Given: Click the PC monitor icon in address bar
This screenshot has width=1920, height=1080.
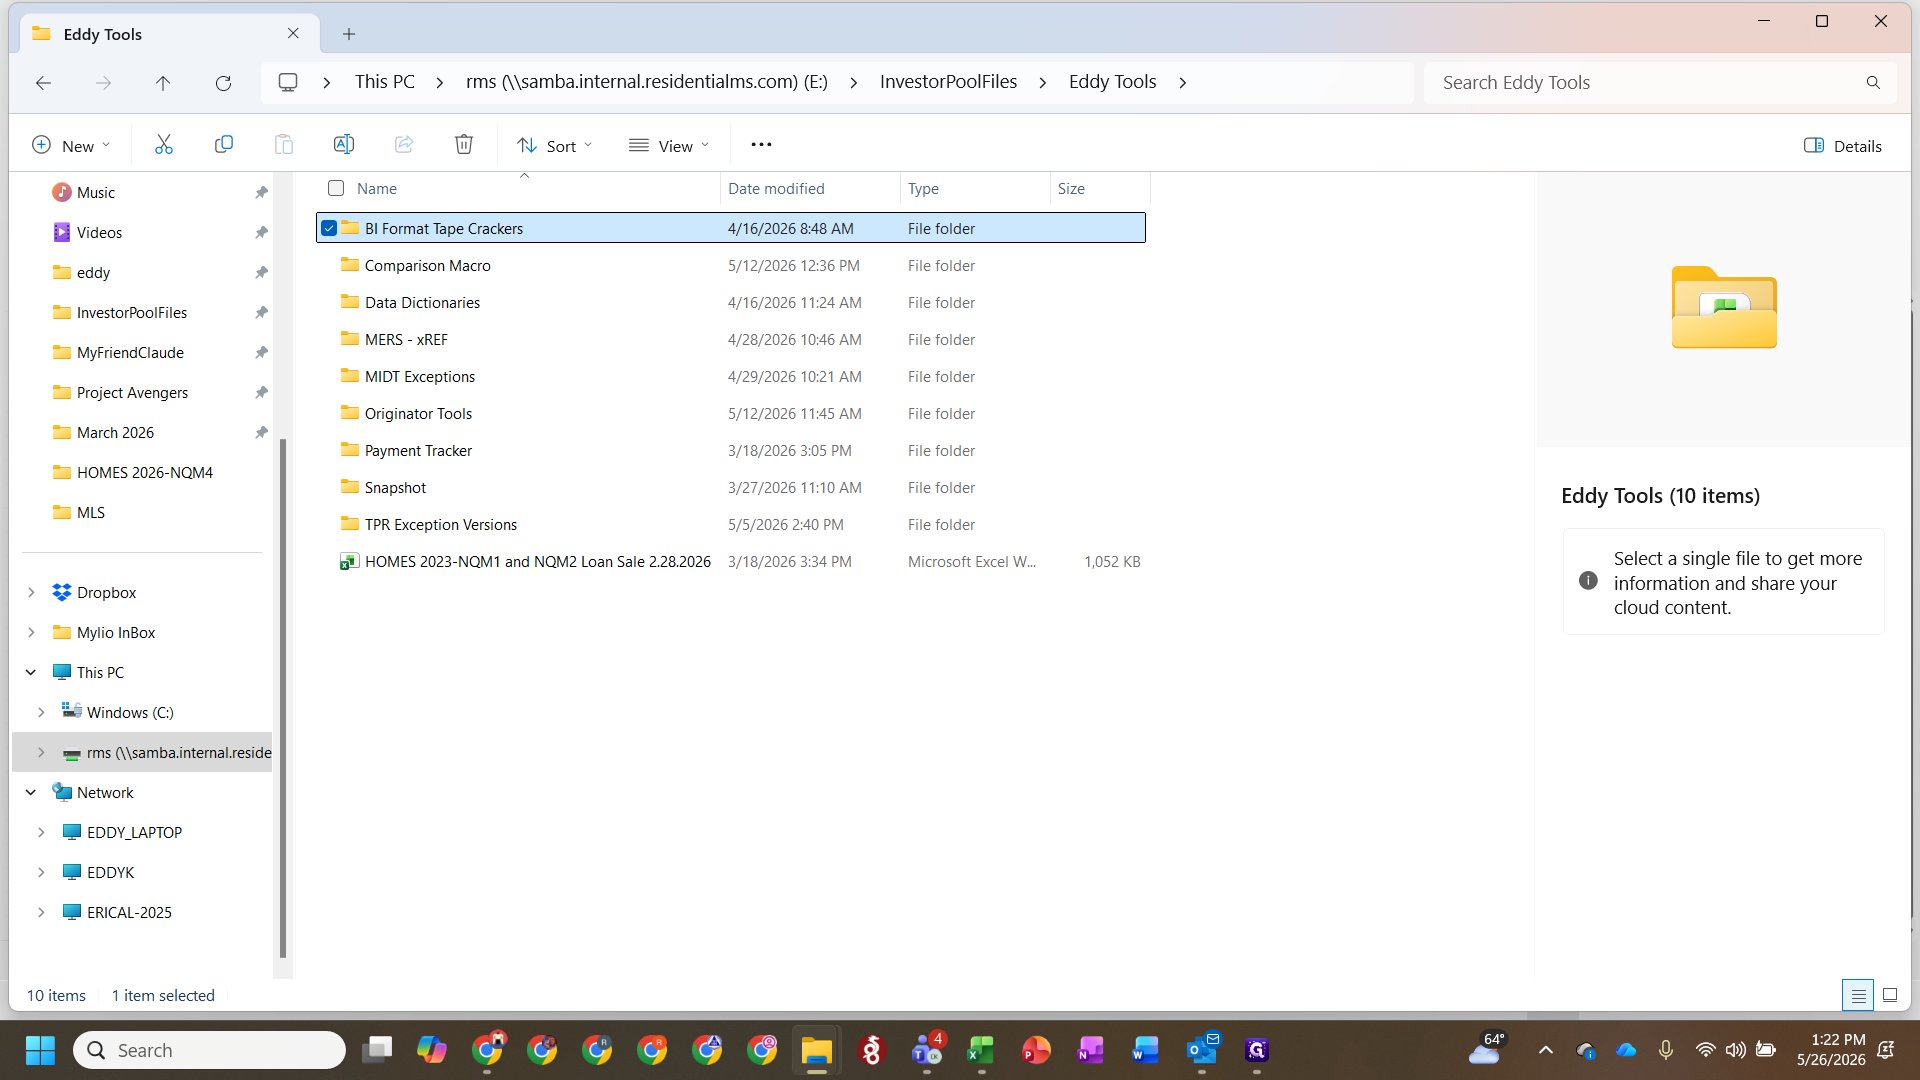Looking at the screenshot, I should [288, 82].
